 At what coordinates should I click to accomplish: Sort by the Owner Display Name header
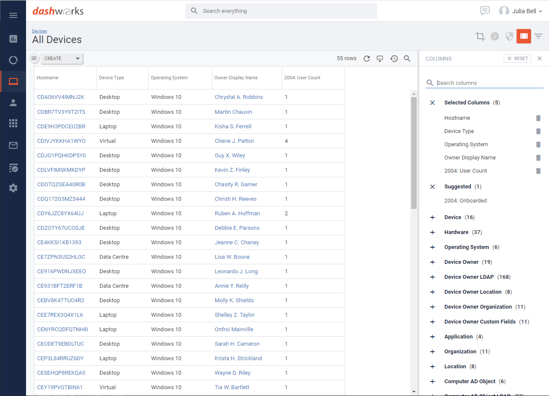(x=236, y=78)
